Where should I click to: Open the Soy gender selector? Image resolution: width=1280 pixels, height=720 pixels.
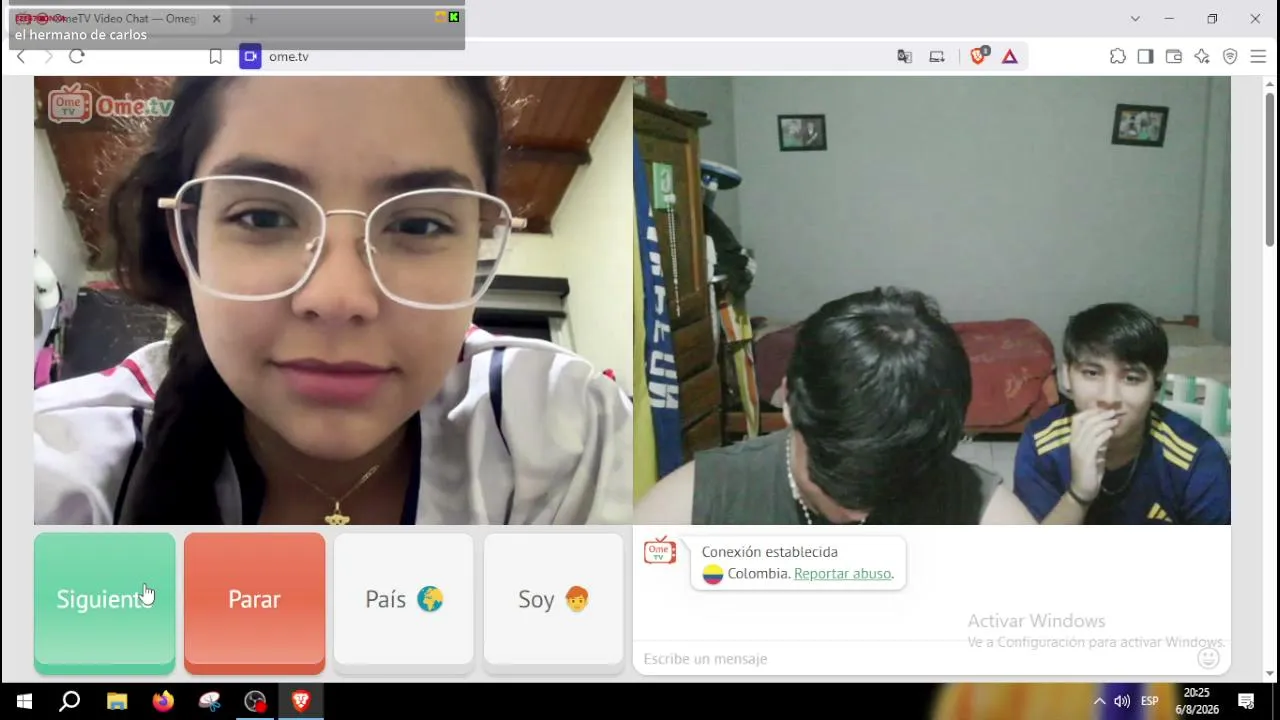point(553,600)
